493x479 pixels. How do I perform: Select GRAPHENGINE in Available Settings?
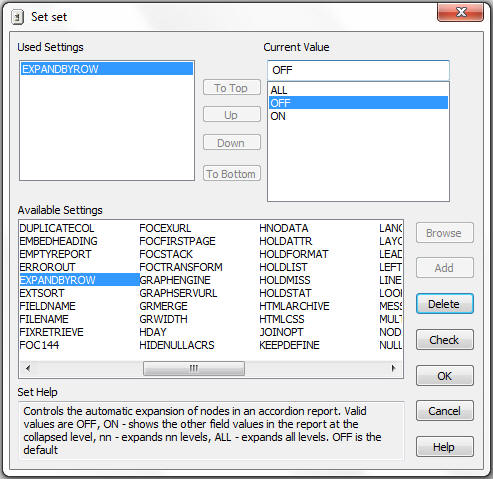tap(175, 280)
